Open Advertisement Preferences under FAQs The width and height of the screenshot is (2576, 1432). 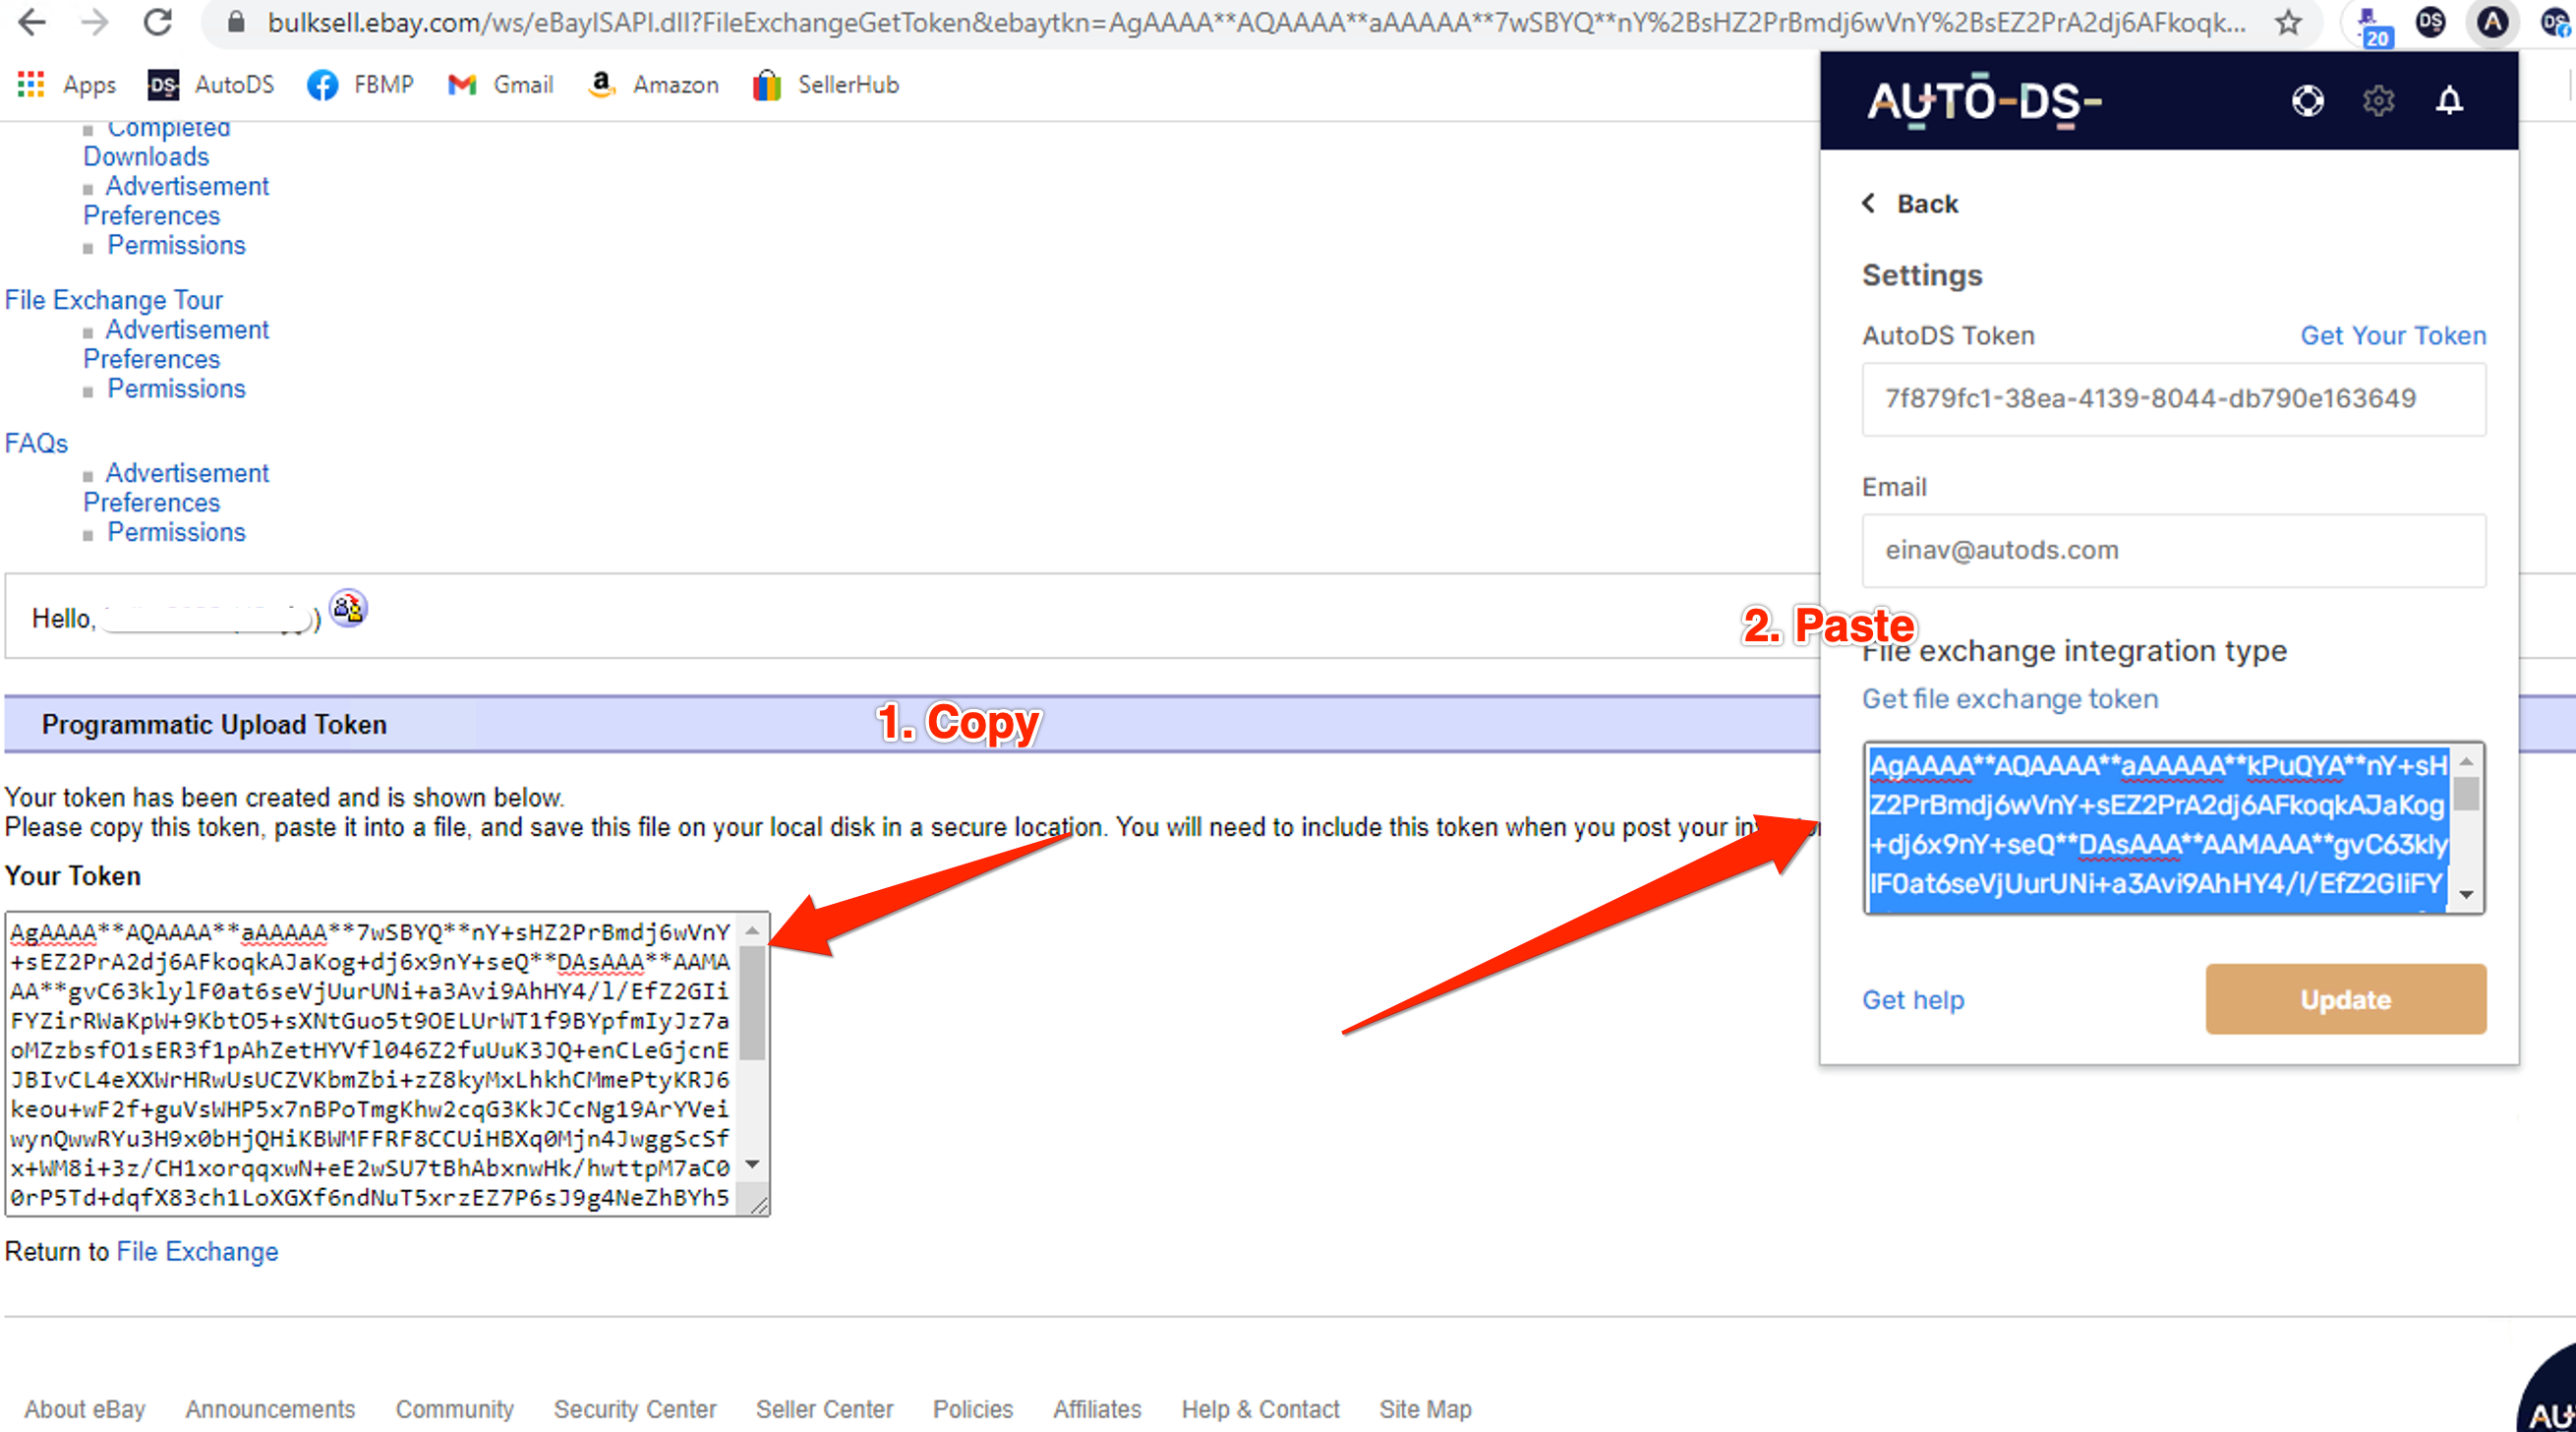[x=176, y=488]
